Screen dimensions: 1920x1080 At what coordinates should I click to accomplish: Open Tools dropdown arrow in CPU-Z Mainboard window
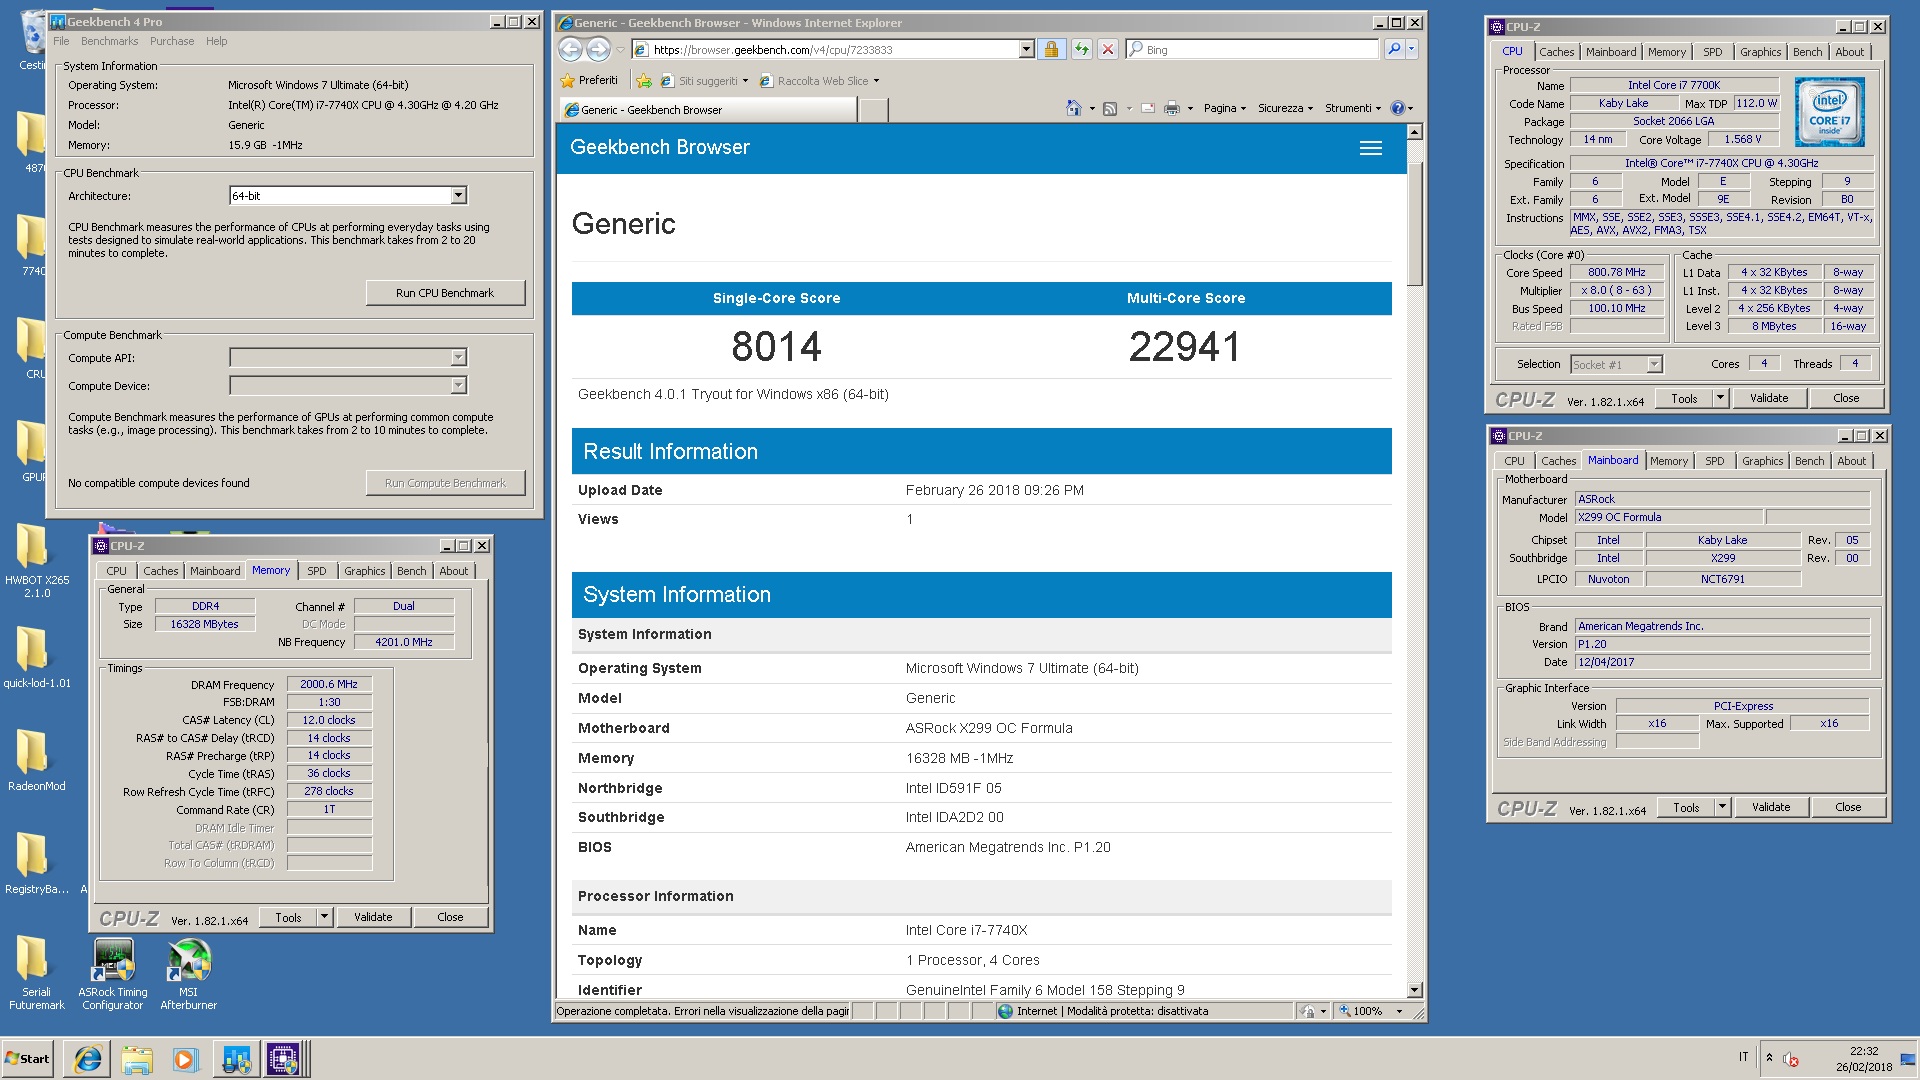1722,807
